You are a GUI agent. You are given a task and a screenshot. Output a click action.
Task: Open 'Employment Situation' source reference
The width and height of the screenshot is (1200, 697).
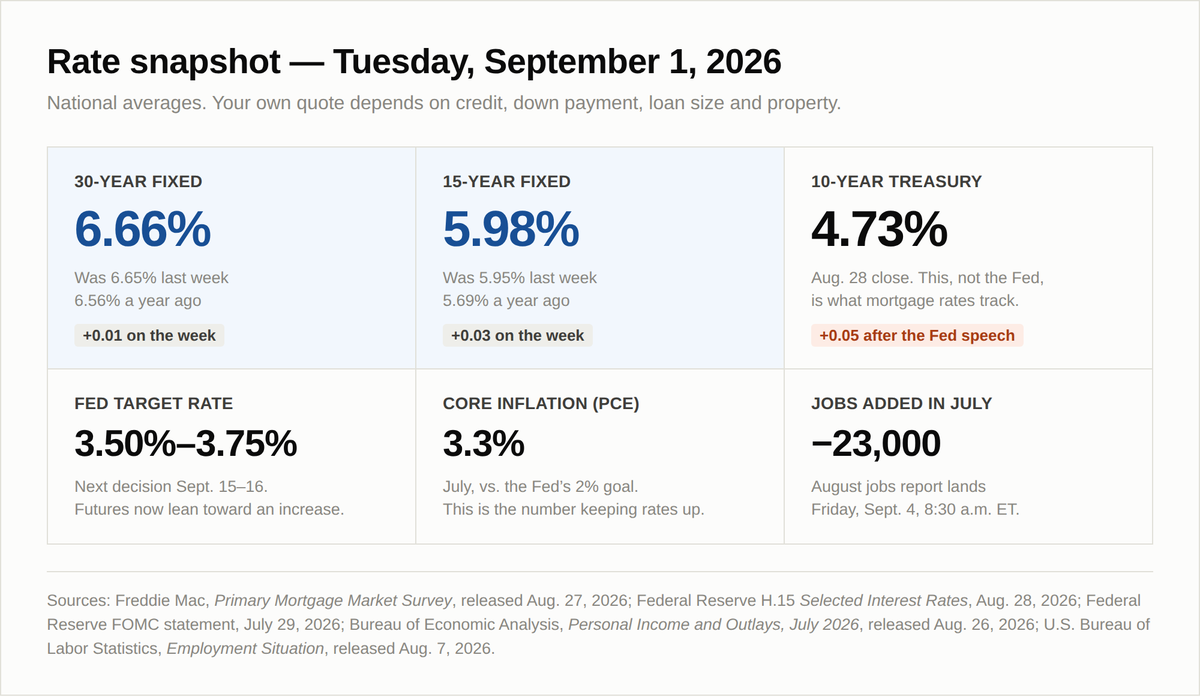pos(245,649)
